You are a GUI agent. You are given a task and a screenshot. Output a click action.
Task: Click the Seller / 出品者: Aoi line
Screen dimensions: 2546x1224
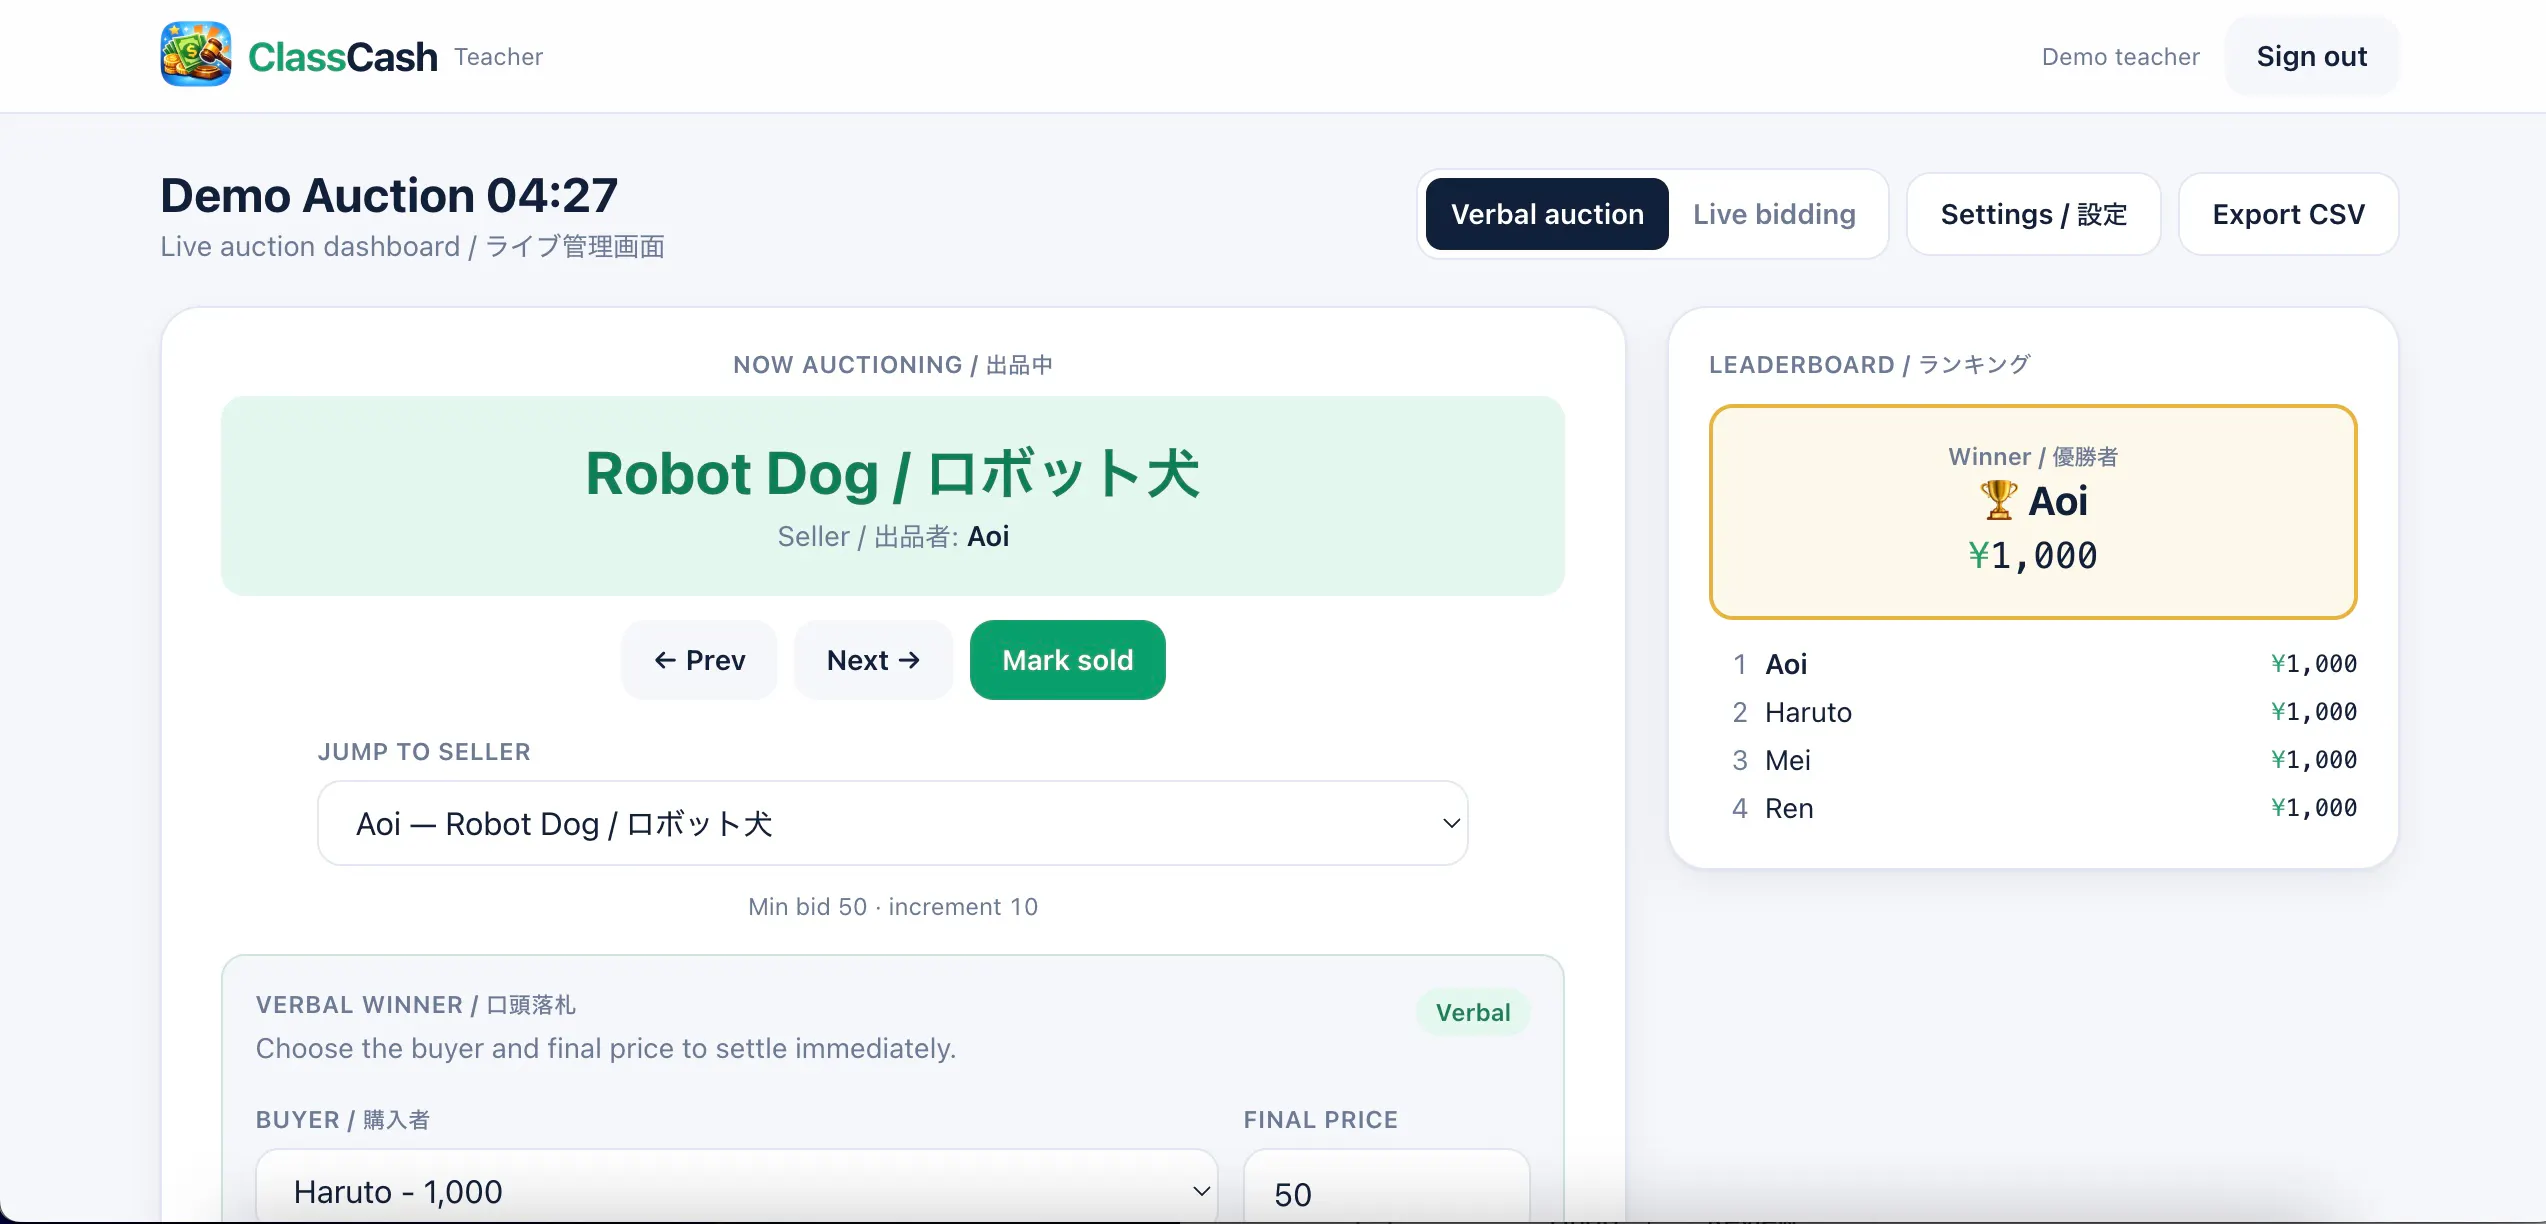893,537
